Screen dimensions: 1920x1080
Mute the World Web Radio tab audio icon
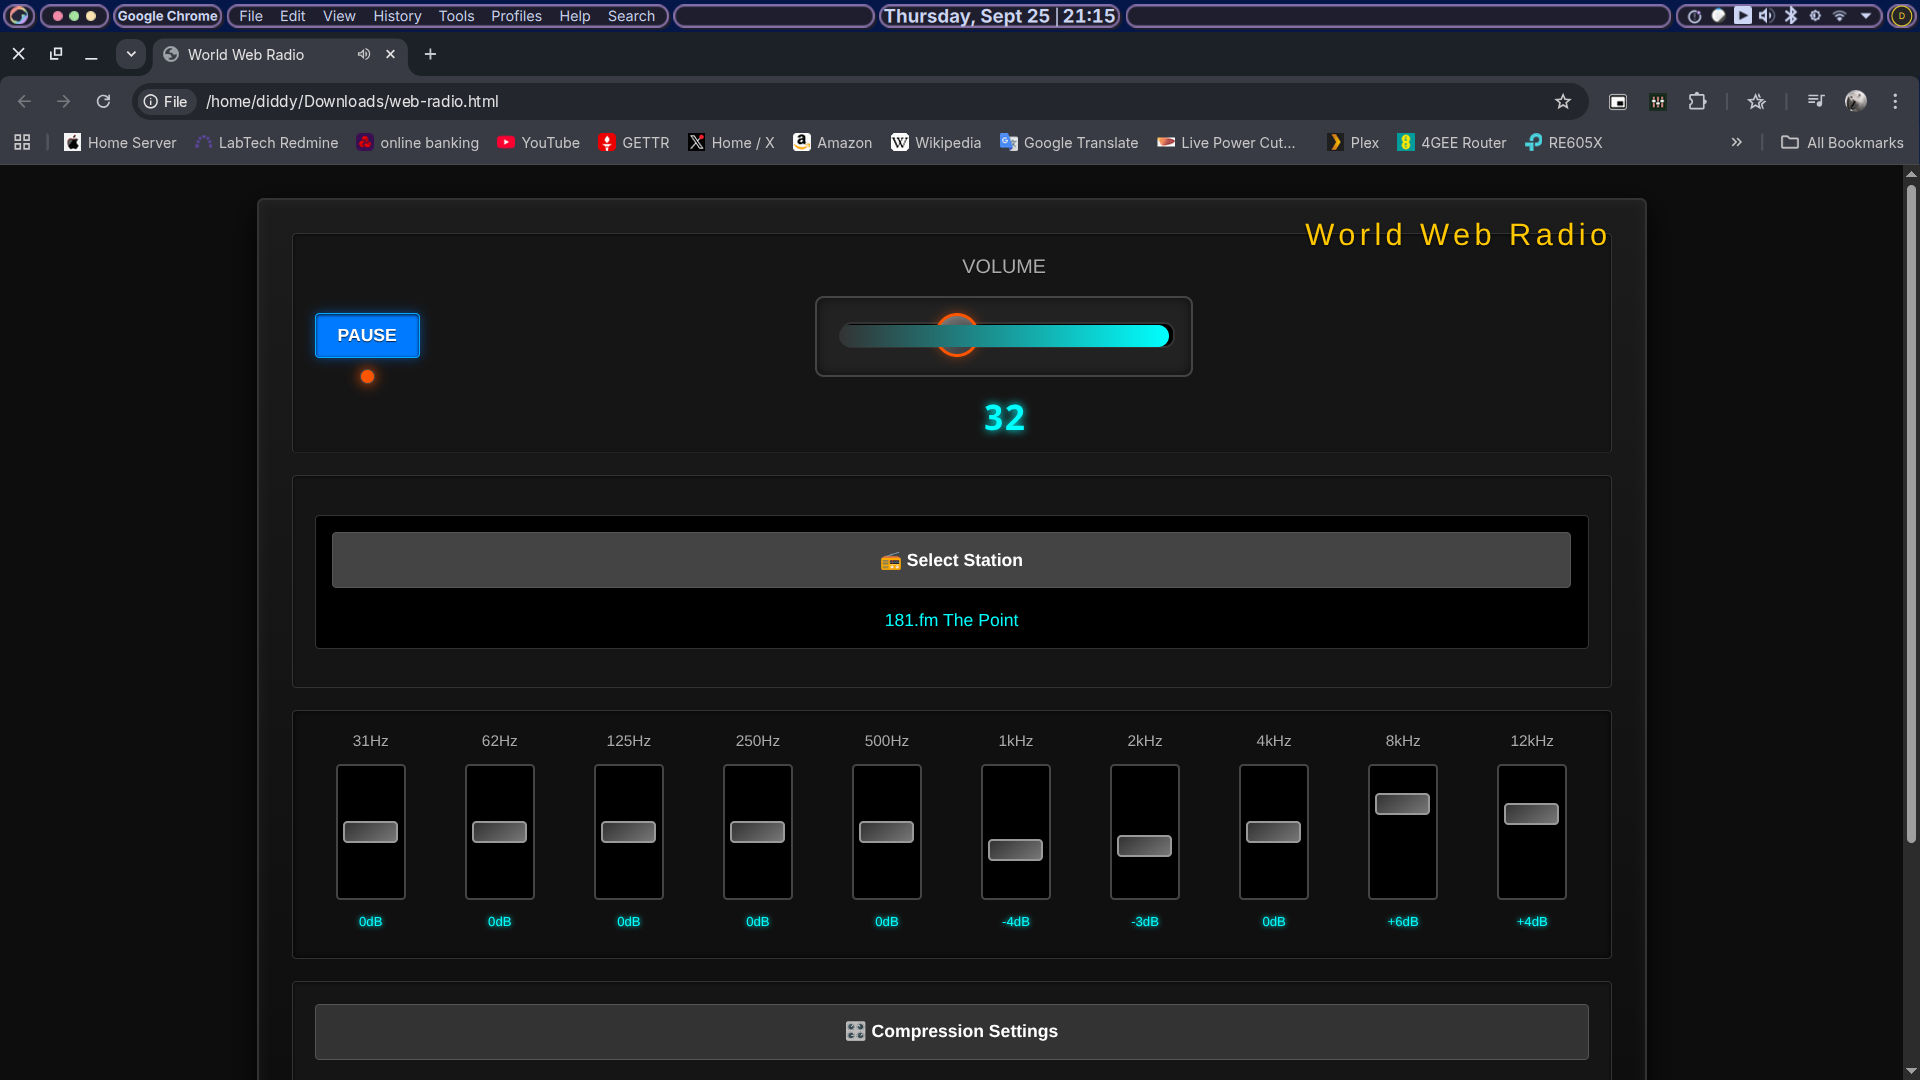click(364, 54)
